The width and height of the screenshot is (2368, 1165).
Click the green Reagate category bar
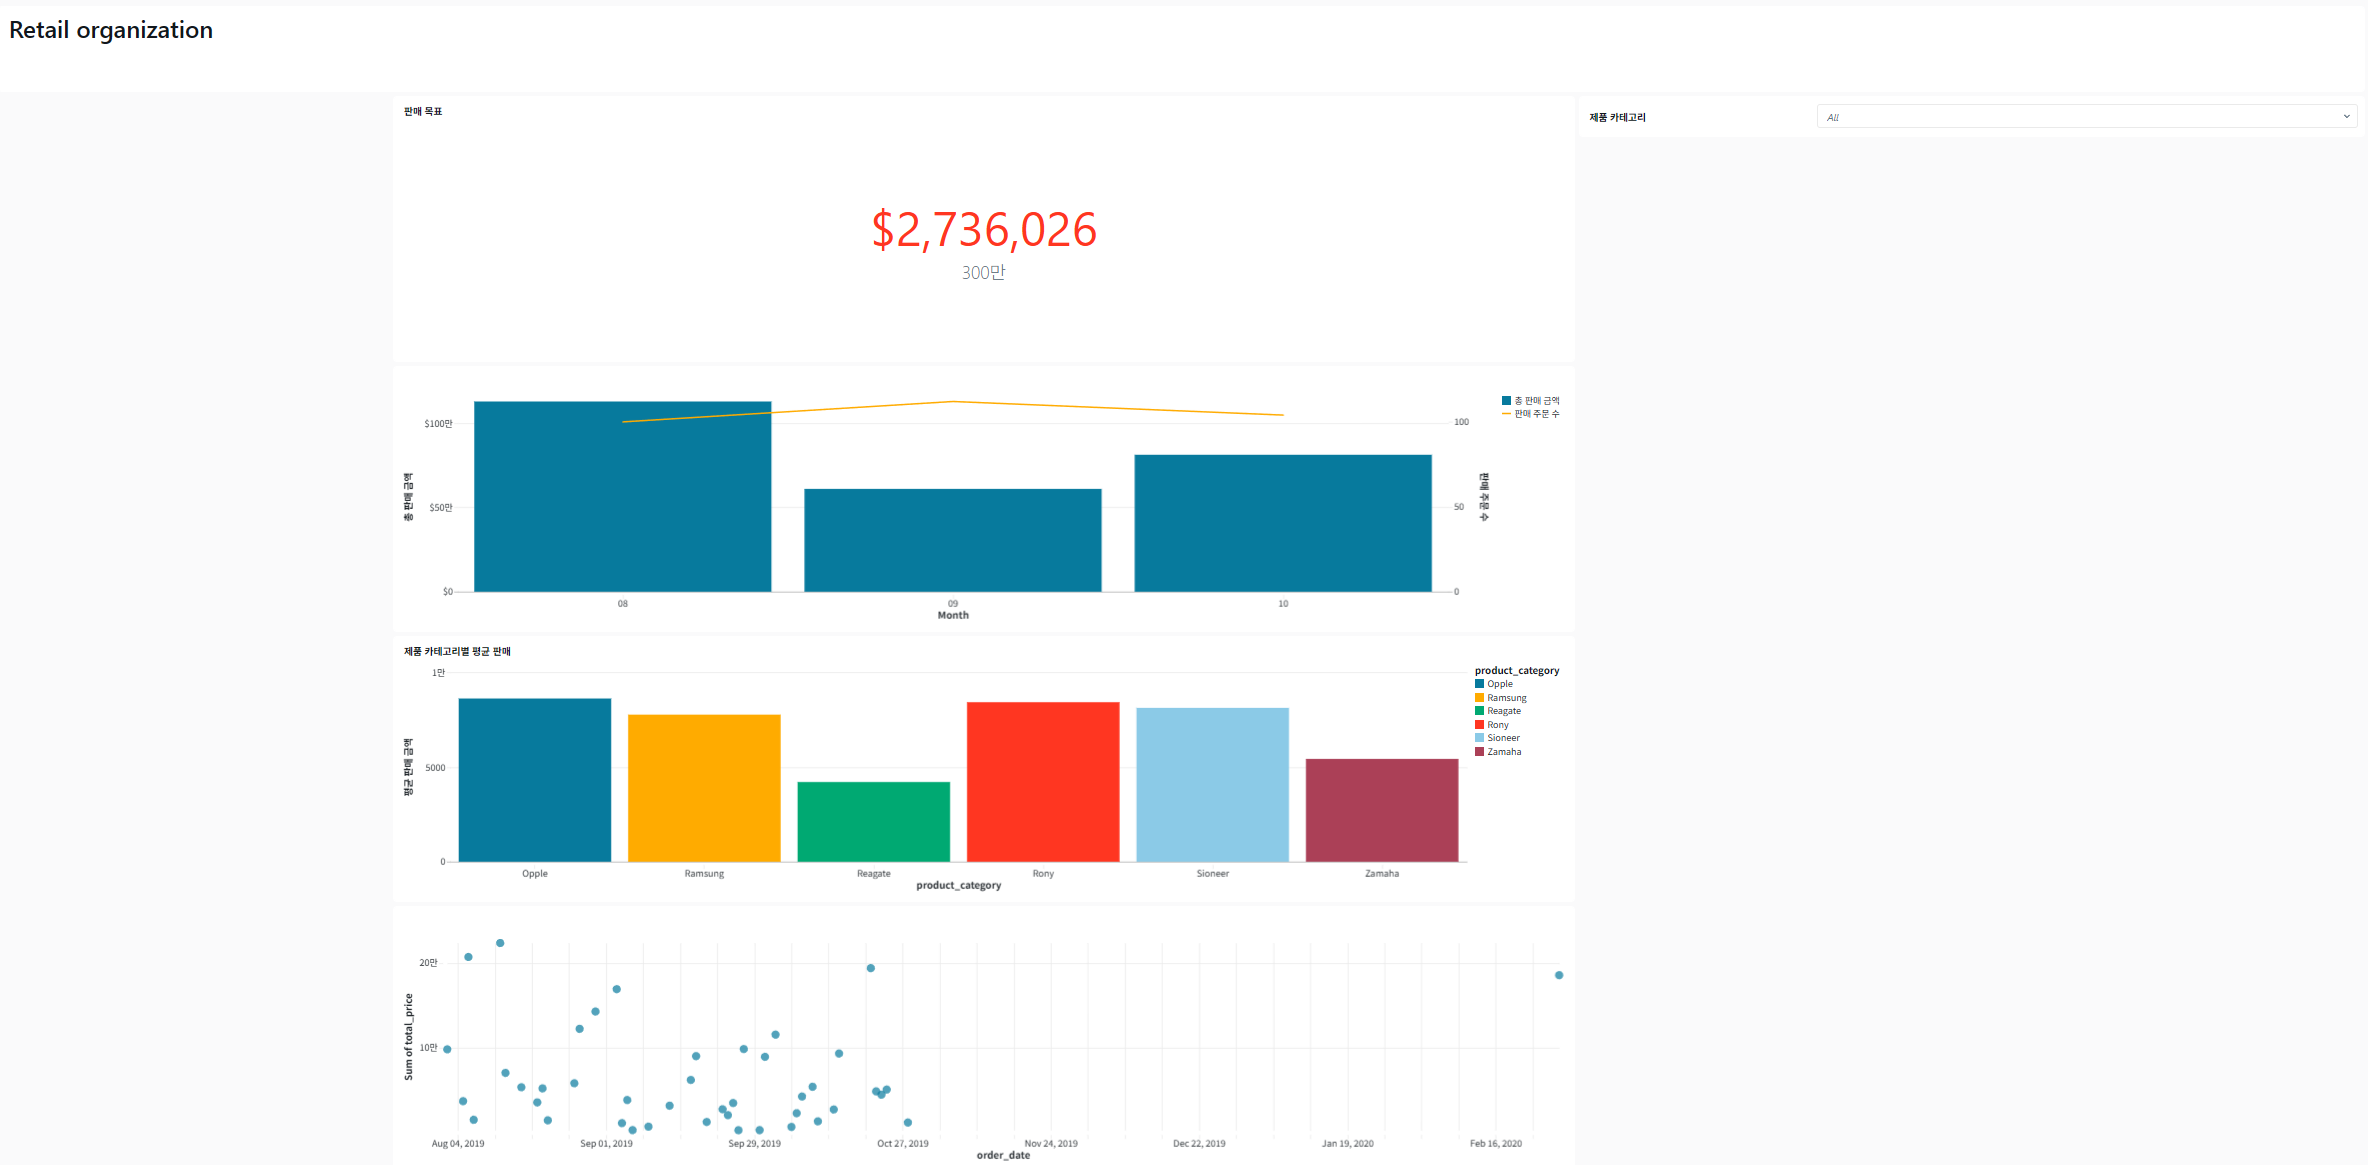click(873, 821)
